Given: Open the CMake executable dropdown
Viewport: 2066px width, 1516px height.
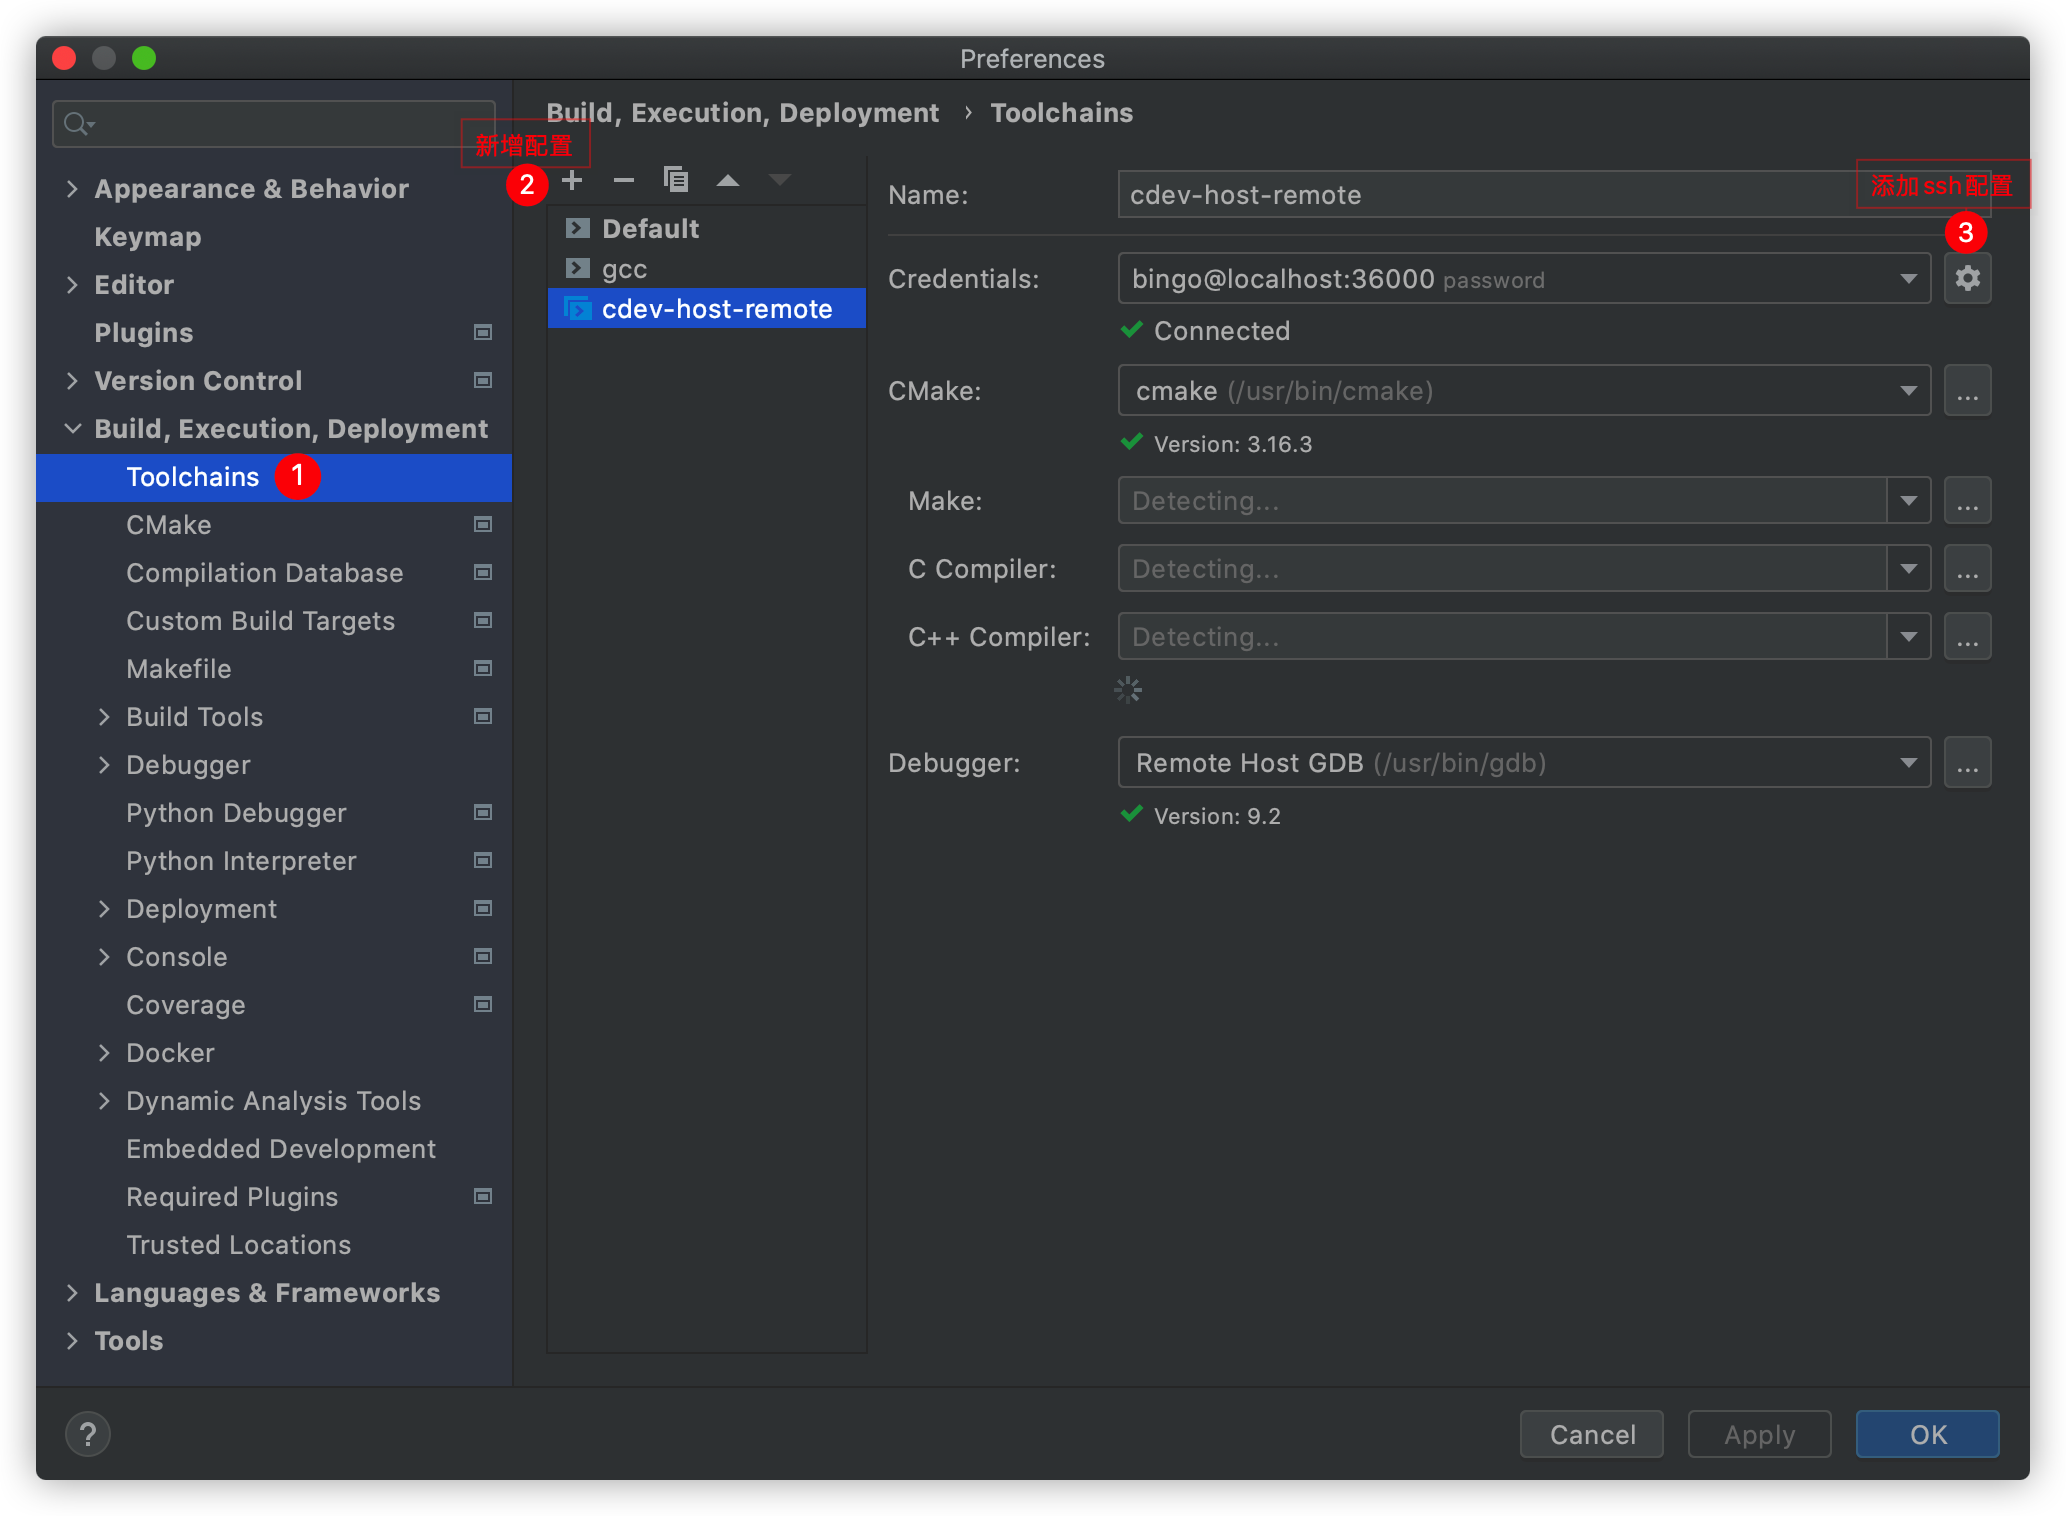Looking at the screenshot, I should (1908, 391).
